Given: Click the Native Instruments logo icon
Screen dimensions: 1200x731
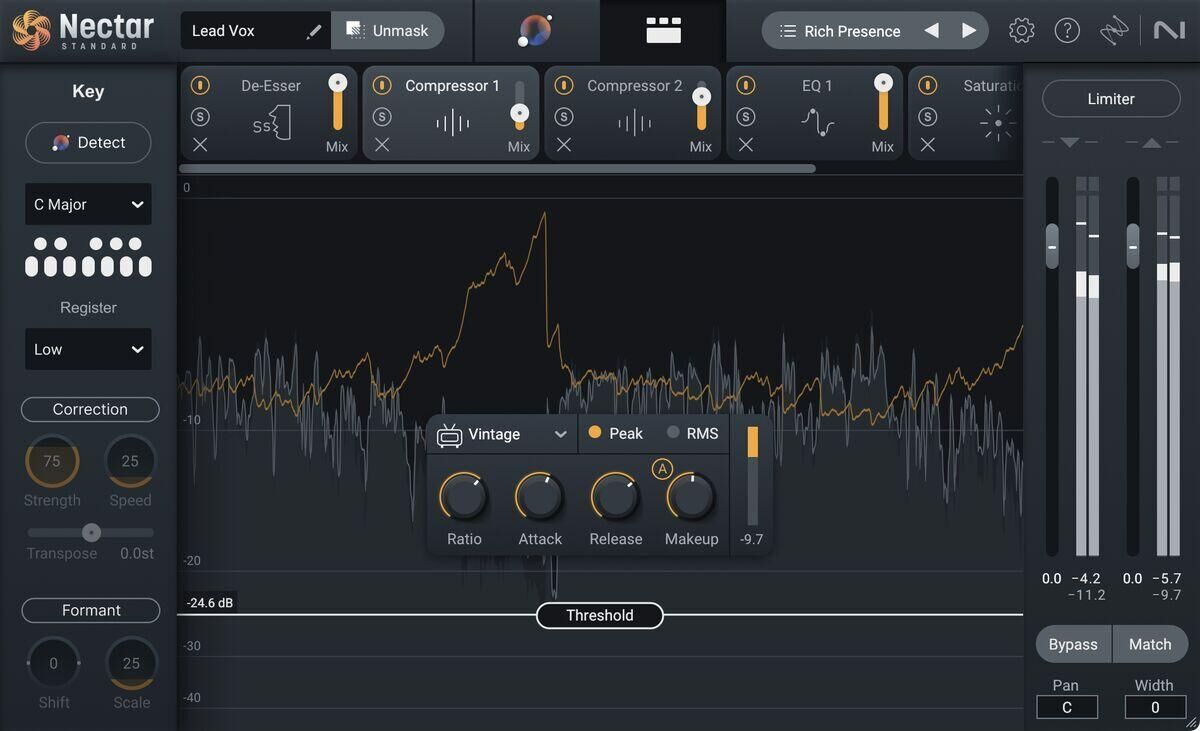Looking at the screenshot, I should tap(1168, 31).
